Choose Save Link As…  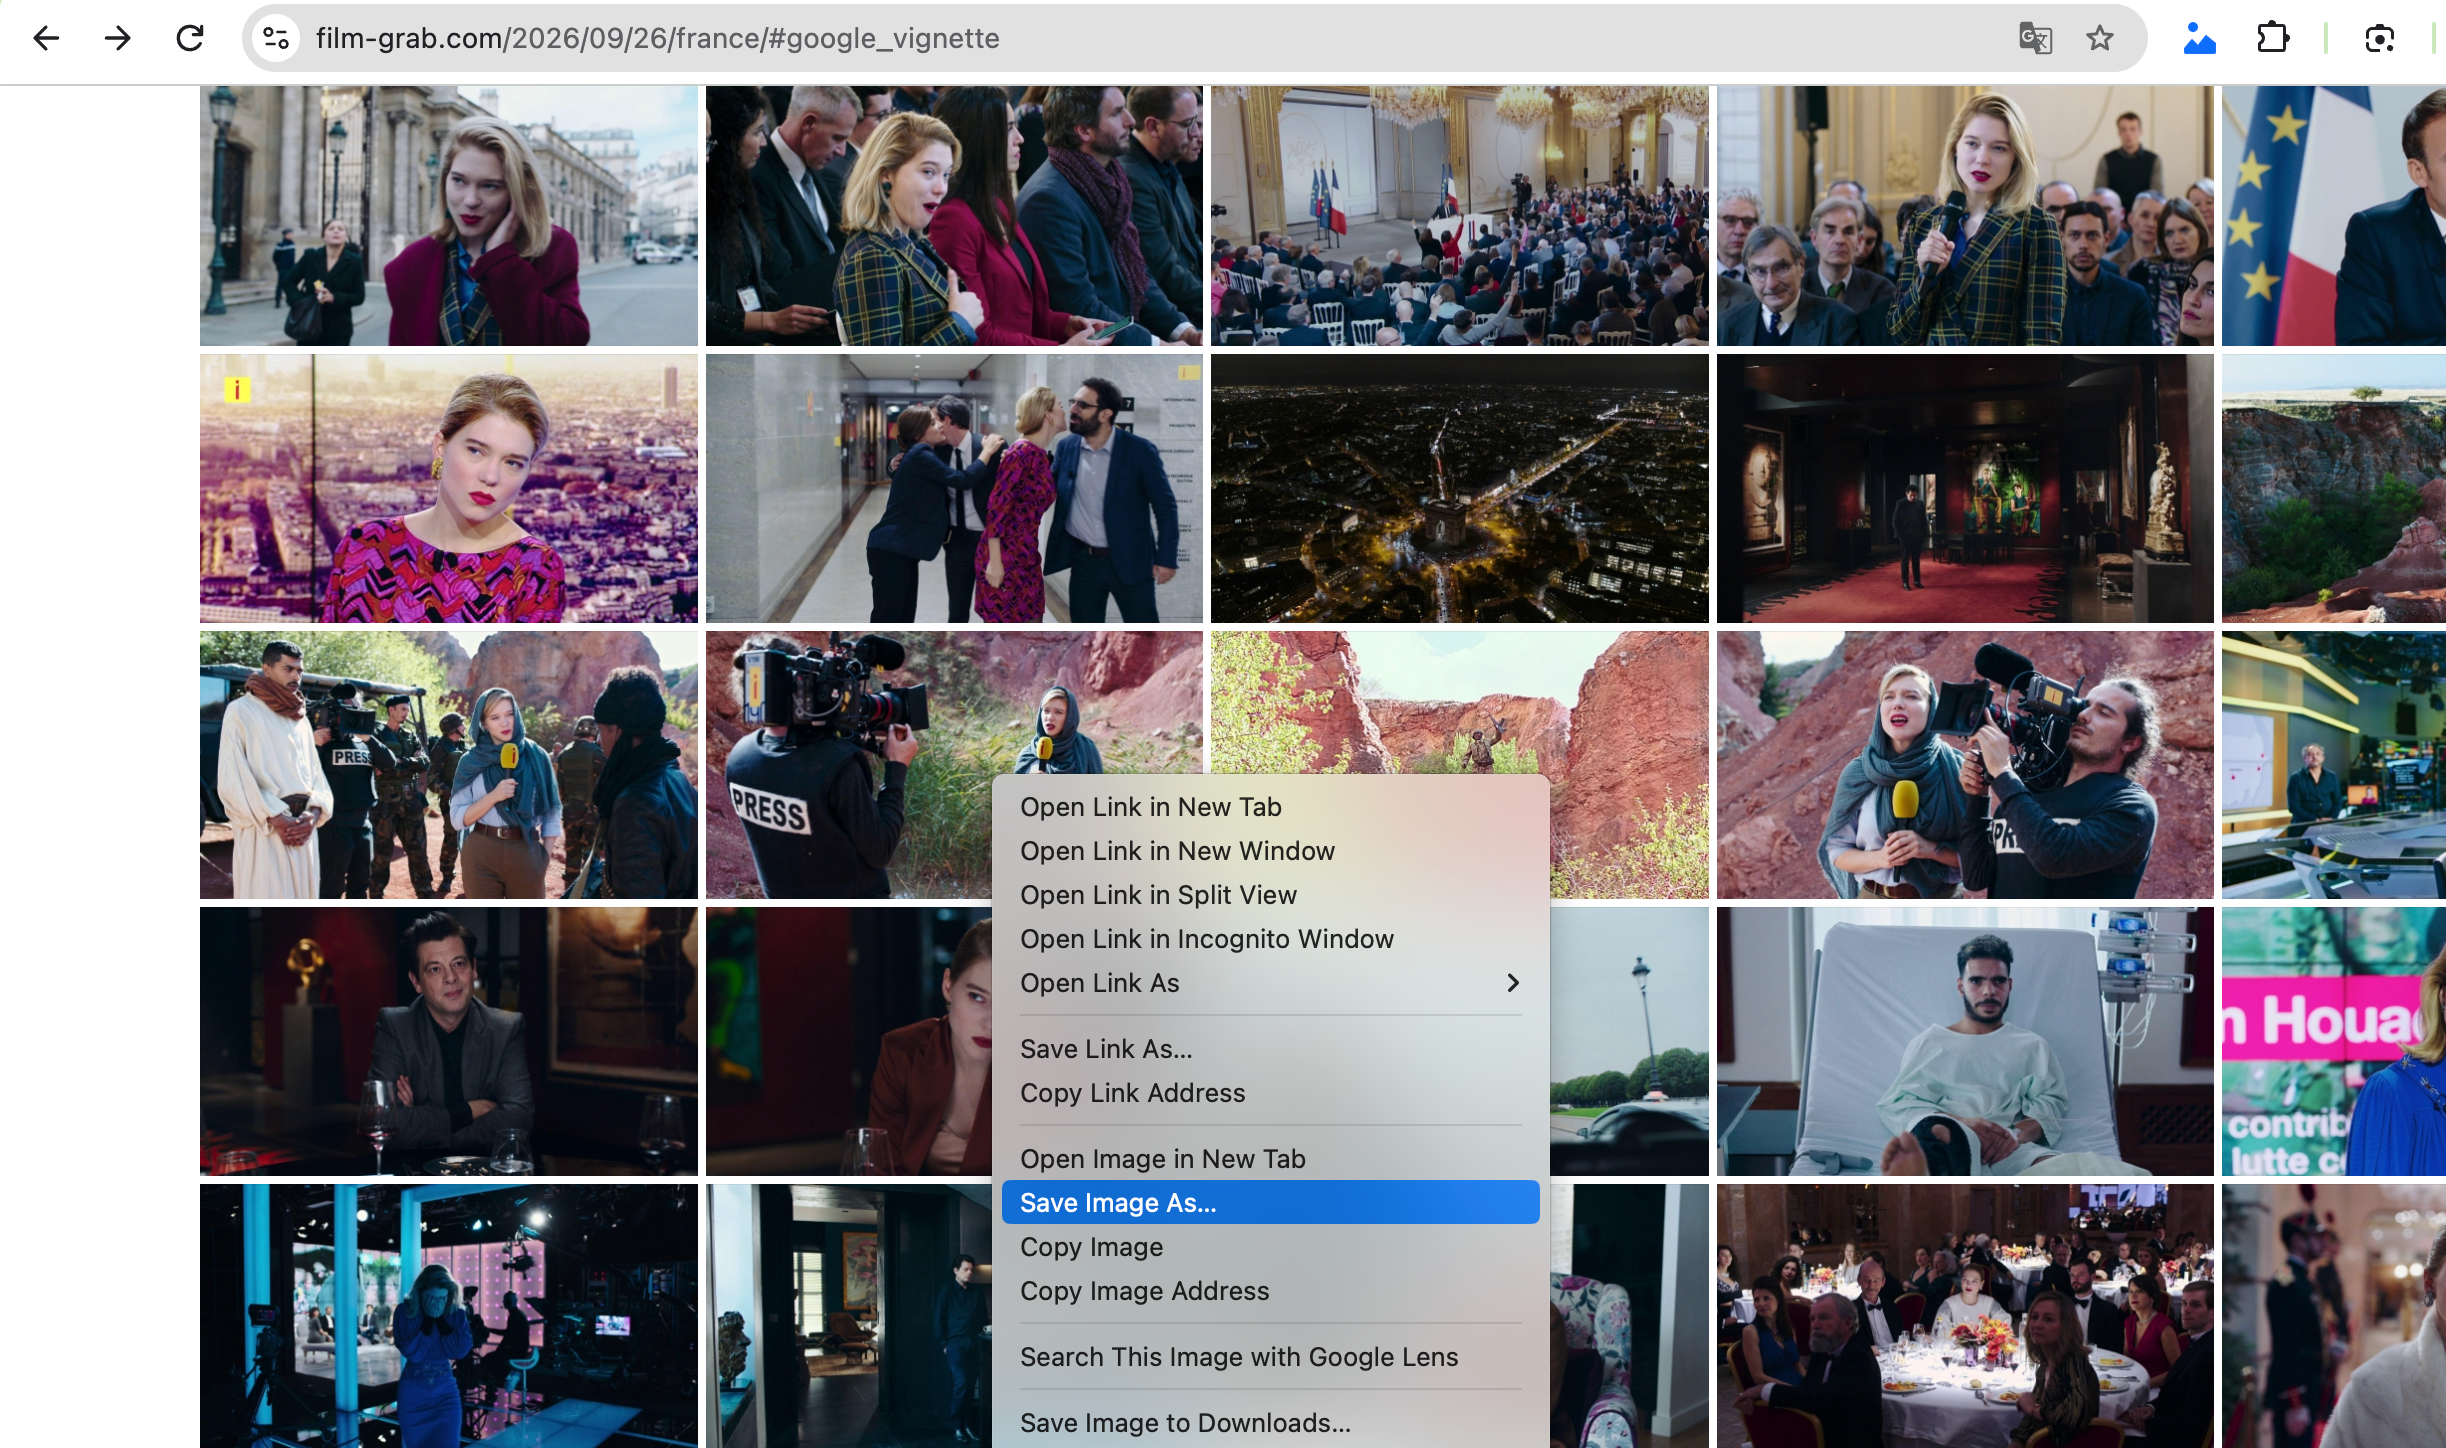click(1270, 1049)
